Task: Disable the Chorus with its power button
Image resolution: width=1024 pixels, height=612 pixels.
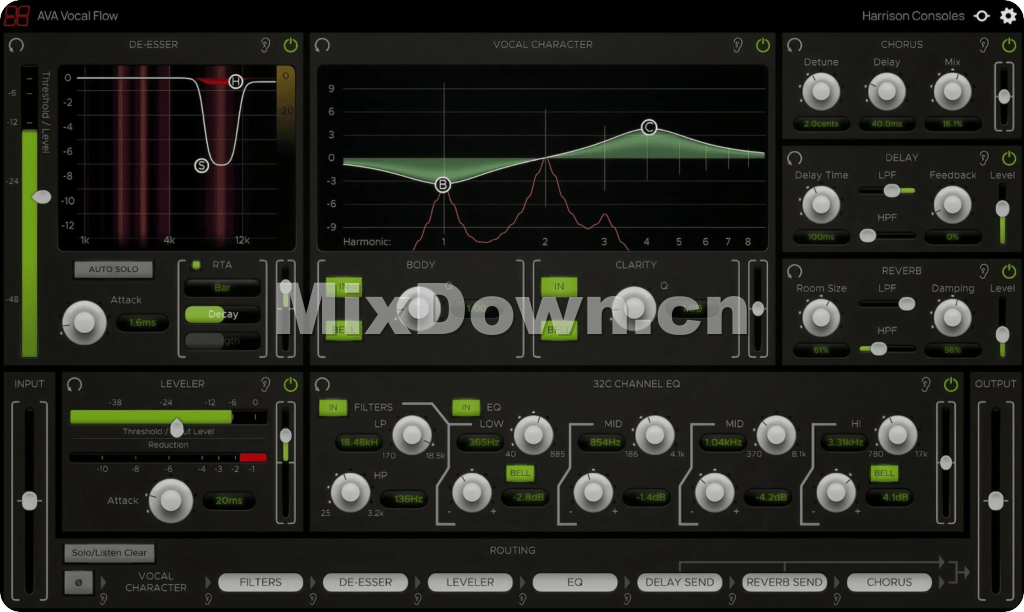Action: click(x=1009, y=44)
